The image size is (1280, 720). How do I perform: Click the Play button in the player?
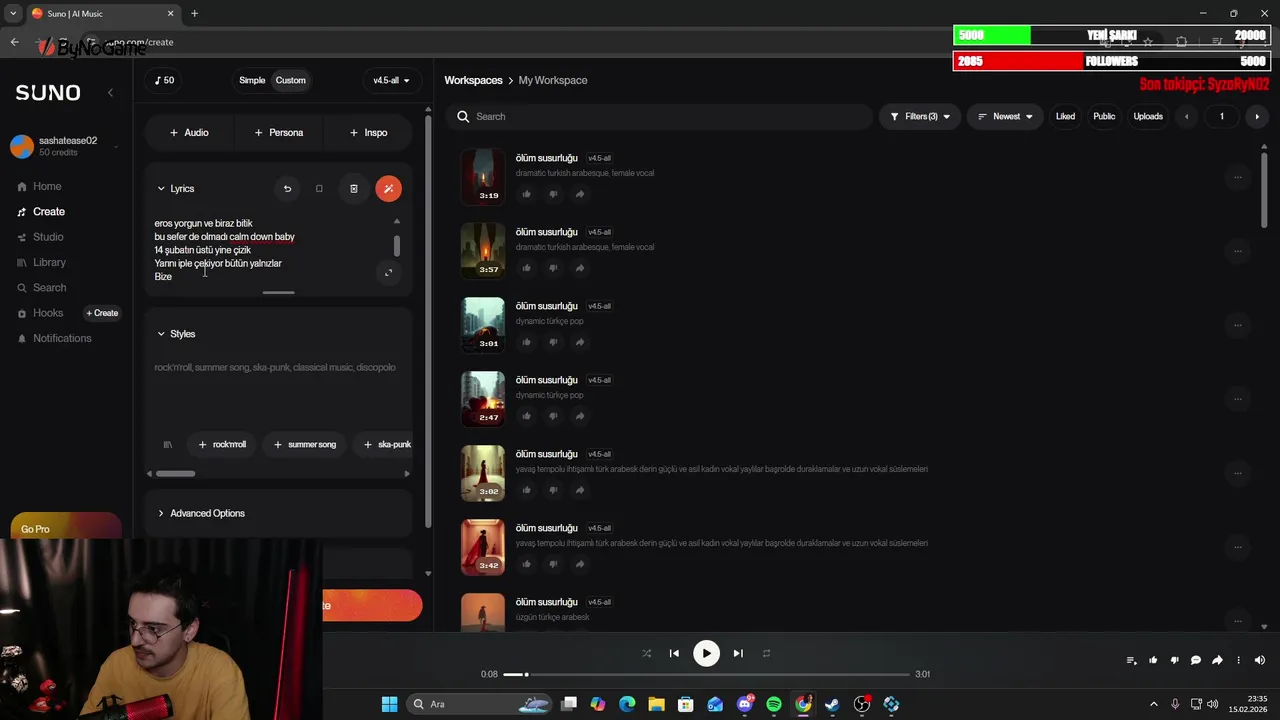[x=706, y=653]
